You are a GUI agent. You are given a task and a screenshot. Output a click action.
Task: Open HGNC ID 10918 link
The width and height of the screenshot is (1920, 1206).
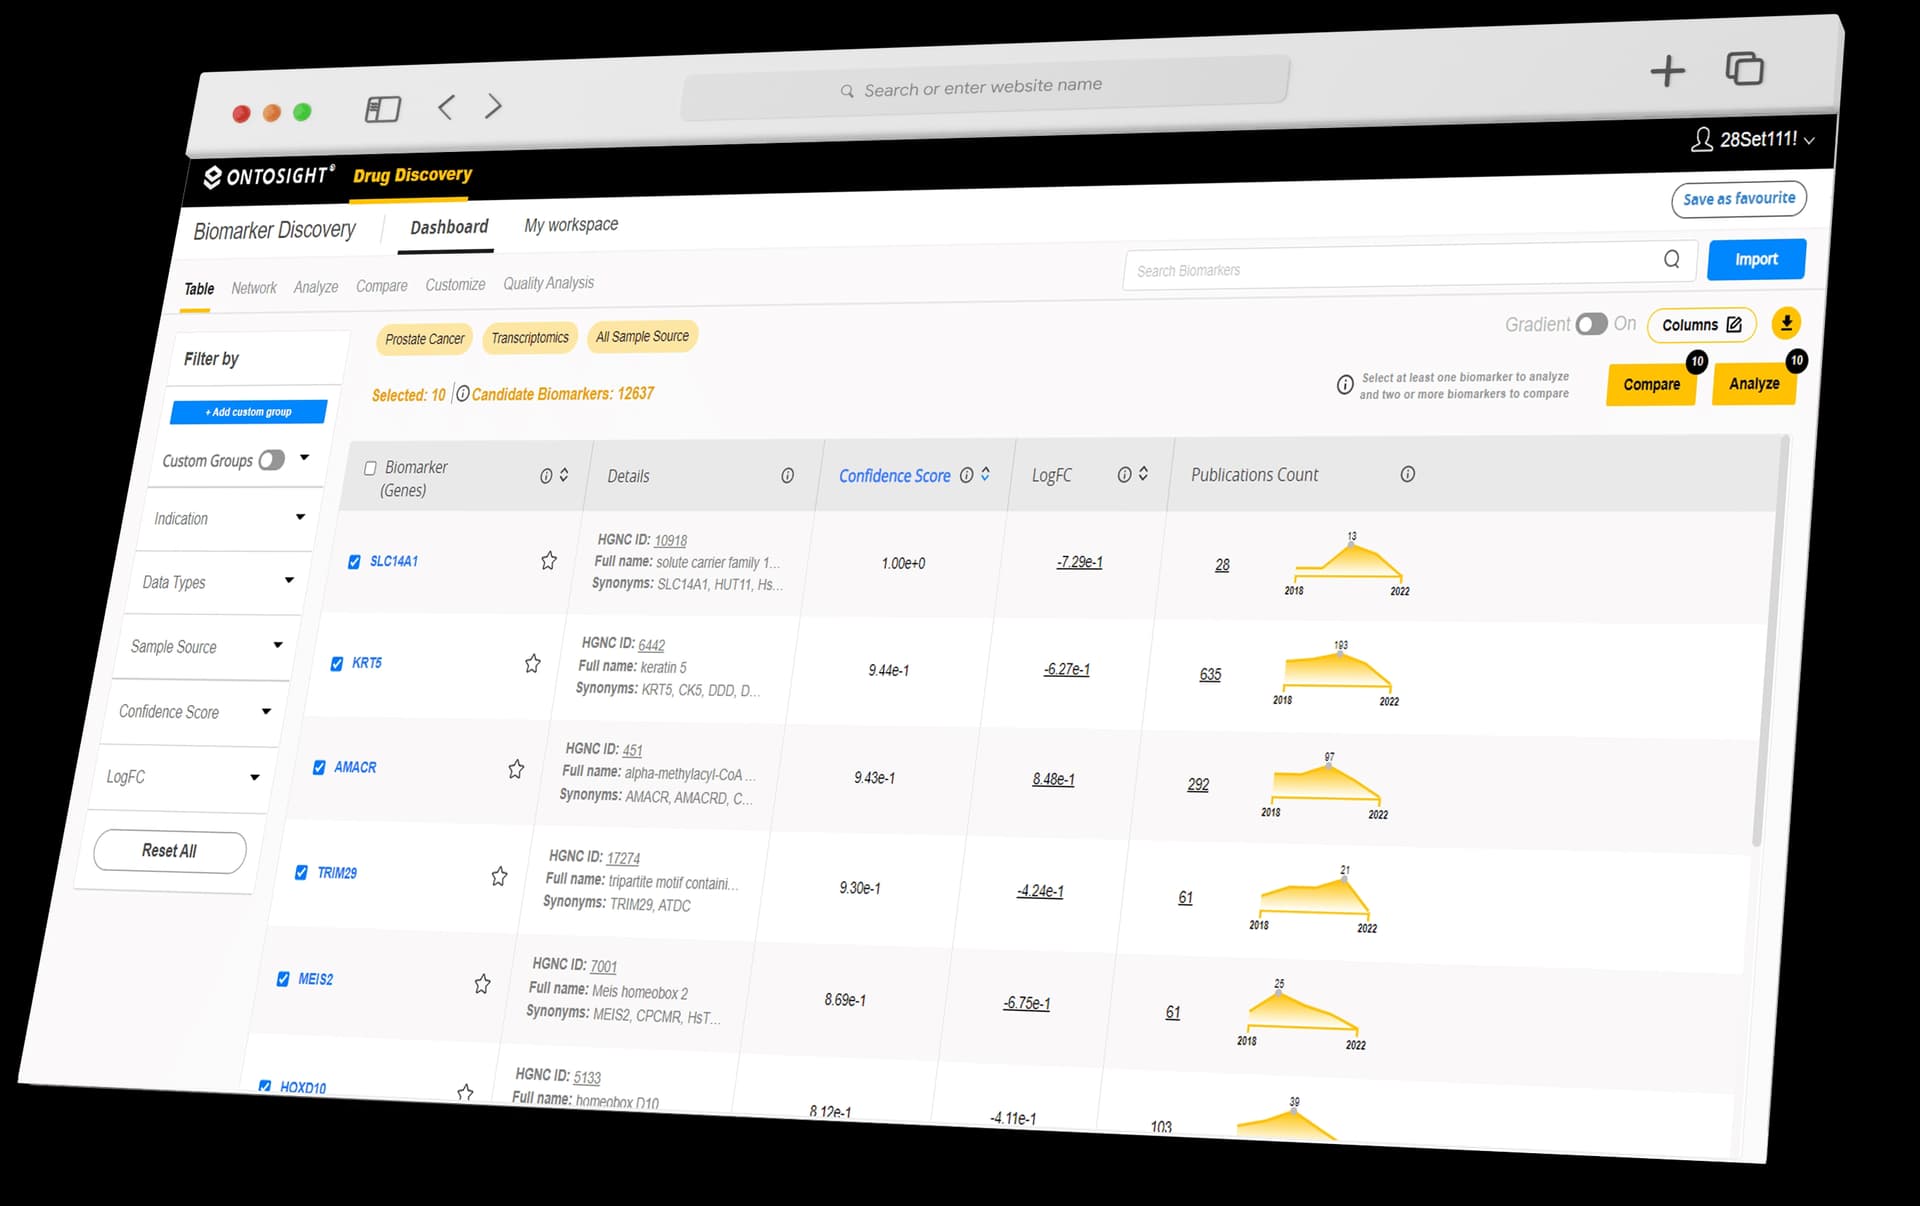click(670, 540)
